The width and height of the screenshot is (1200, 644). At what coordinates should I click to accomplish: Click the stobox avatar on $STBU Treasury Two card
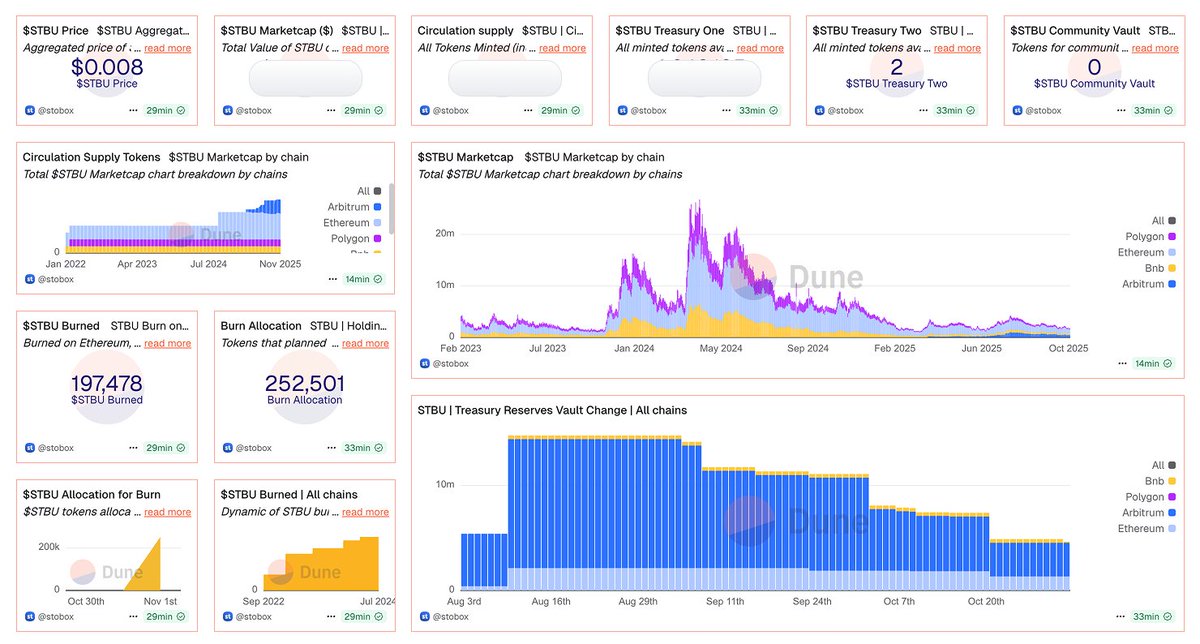tap(819, 111)
